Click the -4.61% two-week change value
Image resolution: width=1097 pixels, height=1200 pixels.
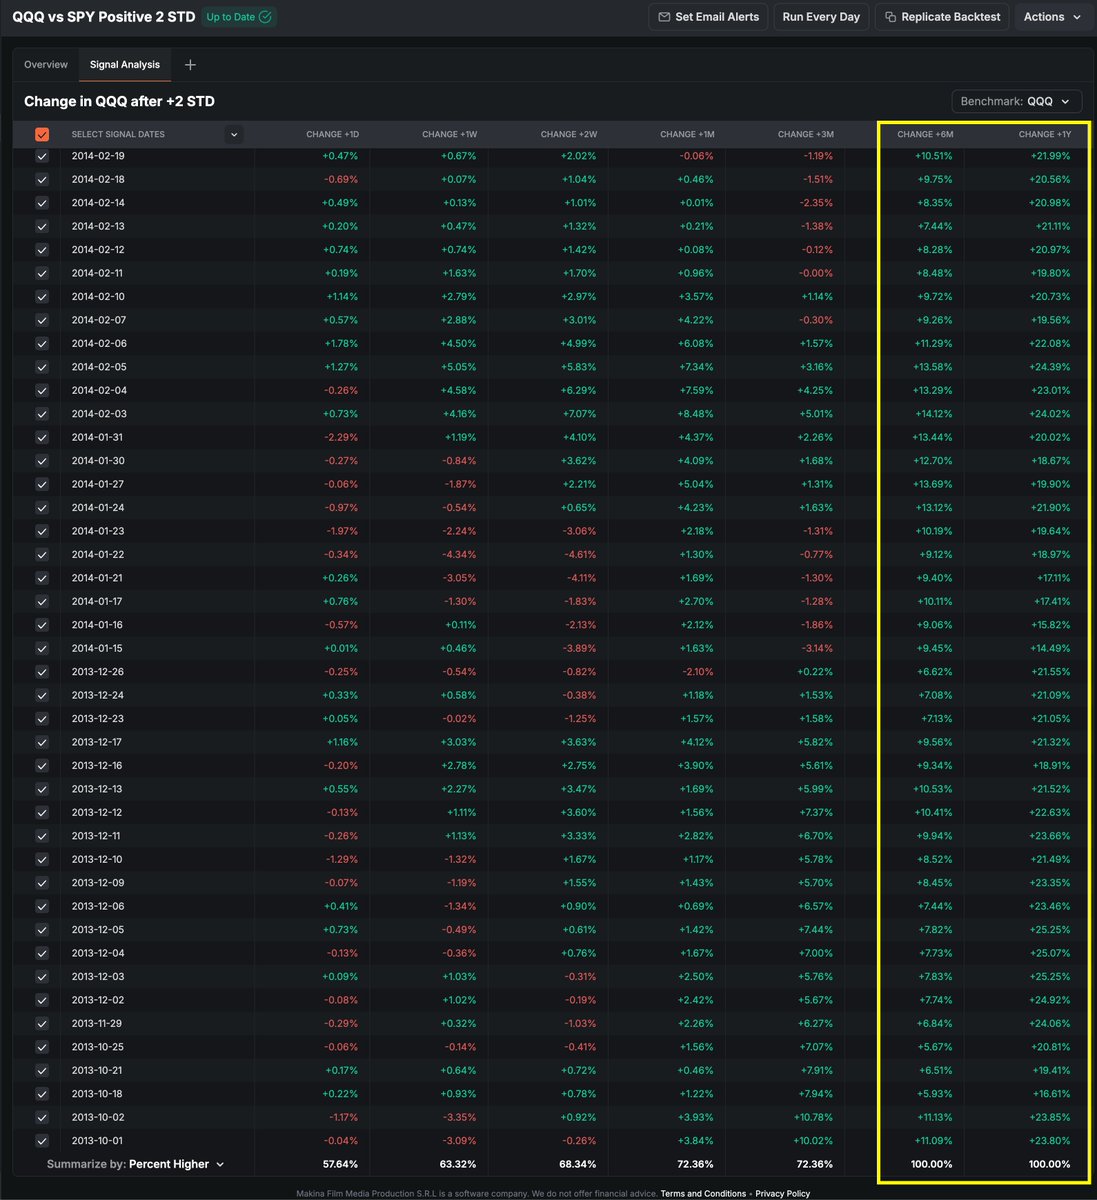pos(580,555)
